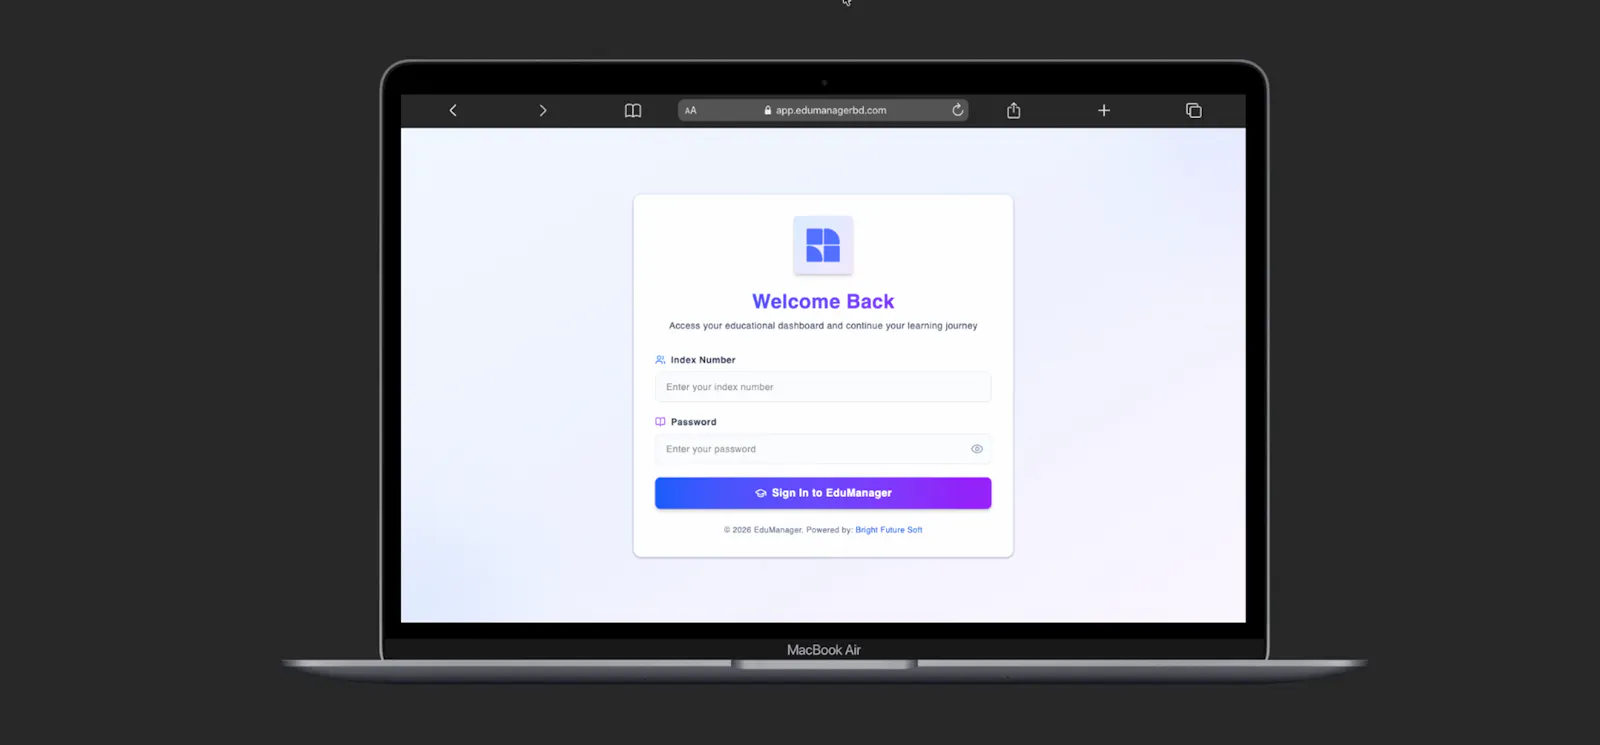Click the Index Number label

[703, 360]
